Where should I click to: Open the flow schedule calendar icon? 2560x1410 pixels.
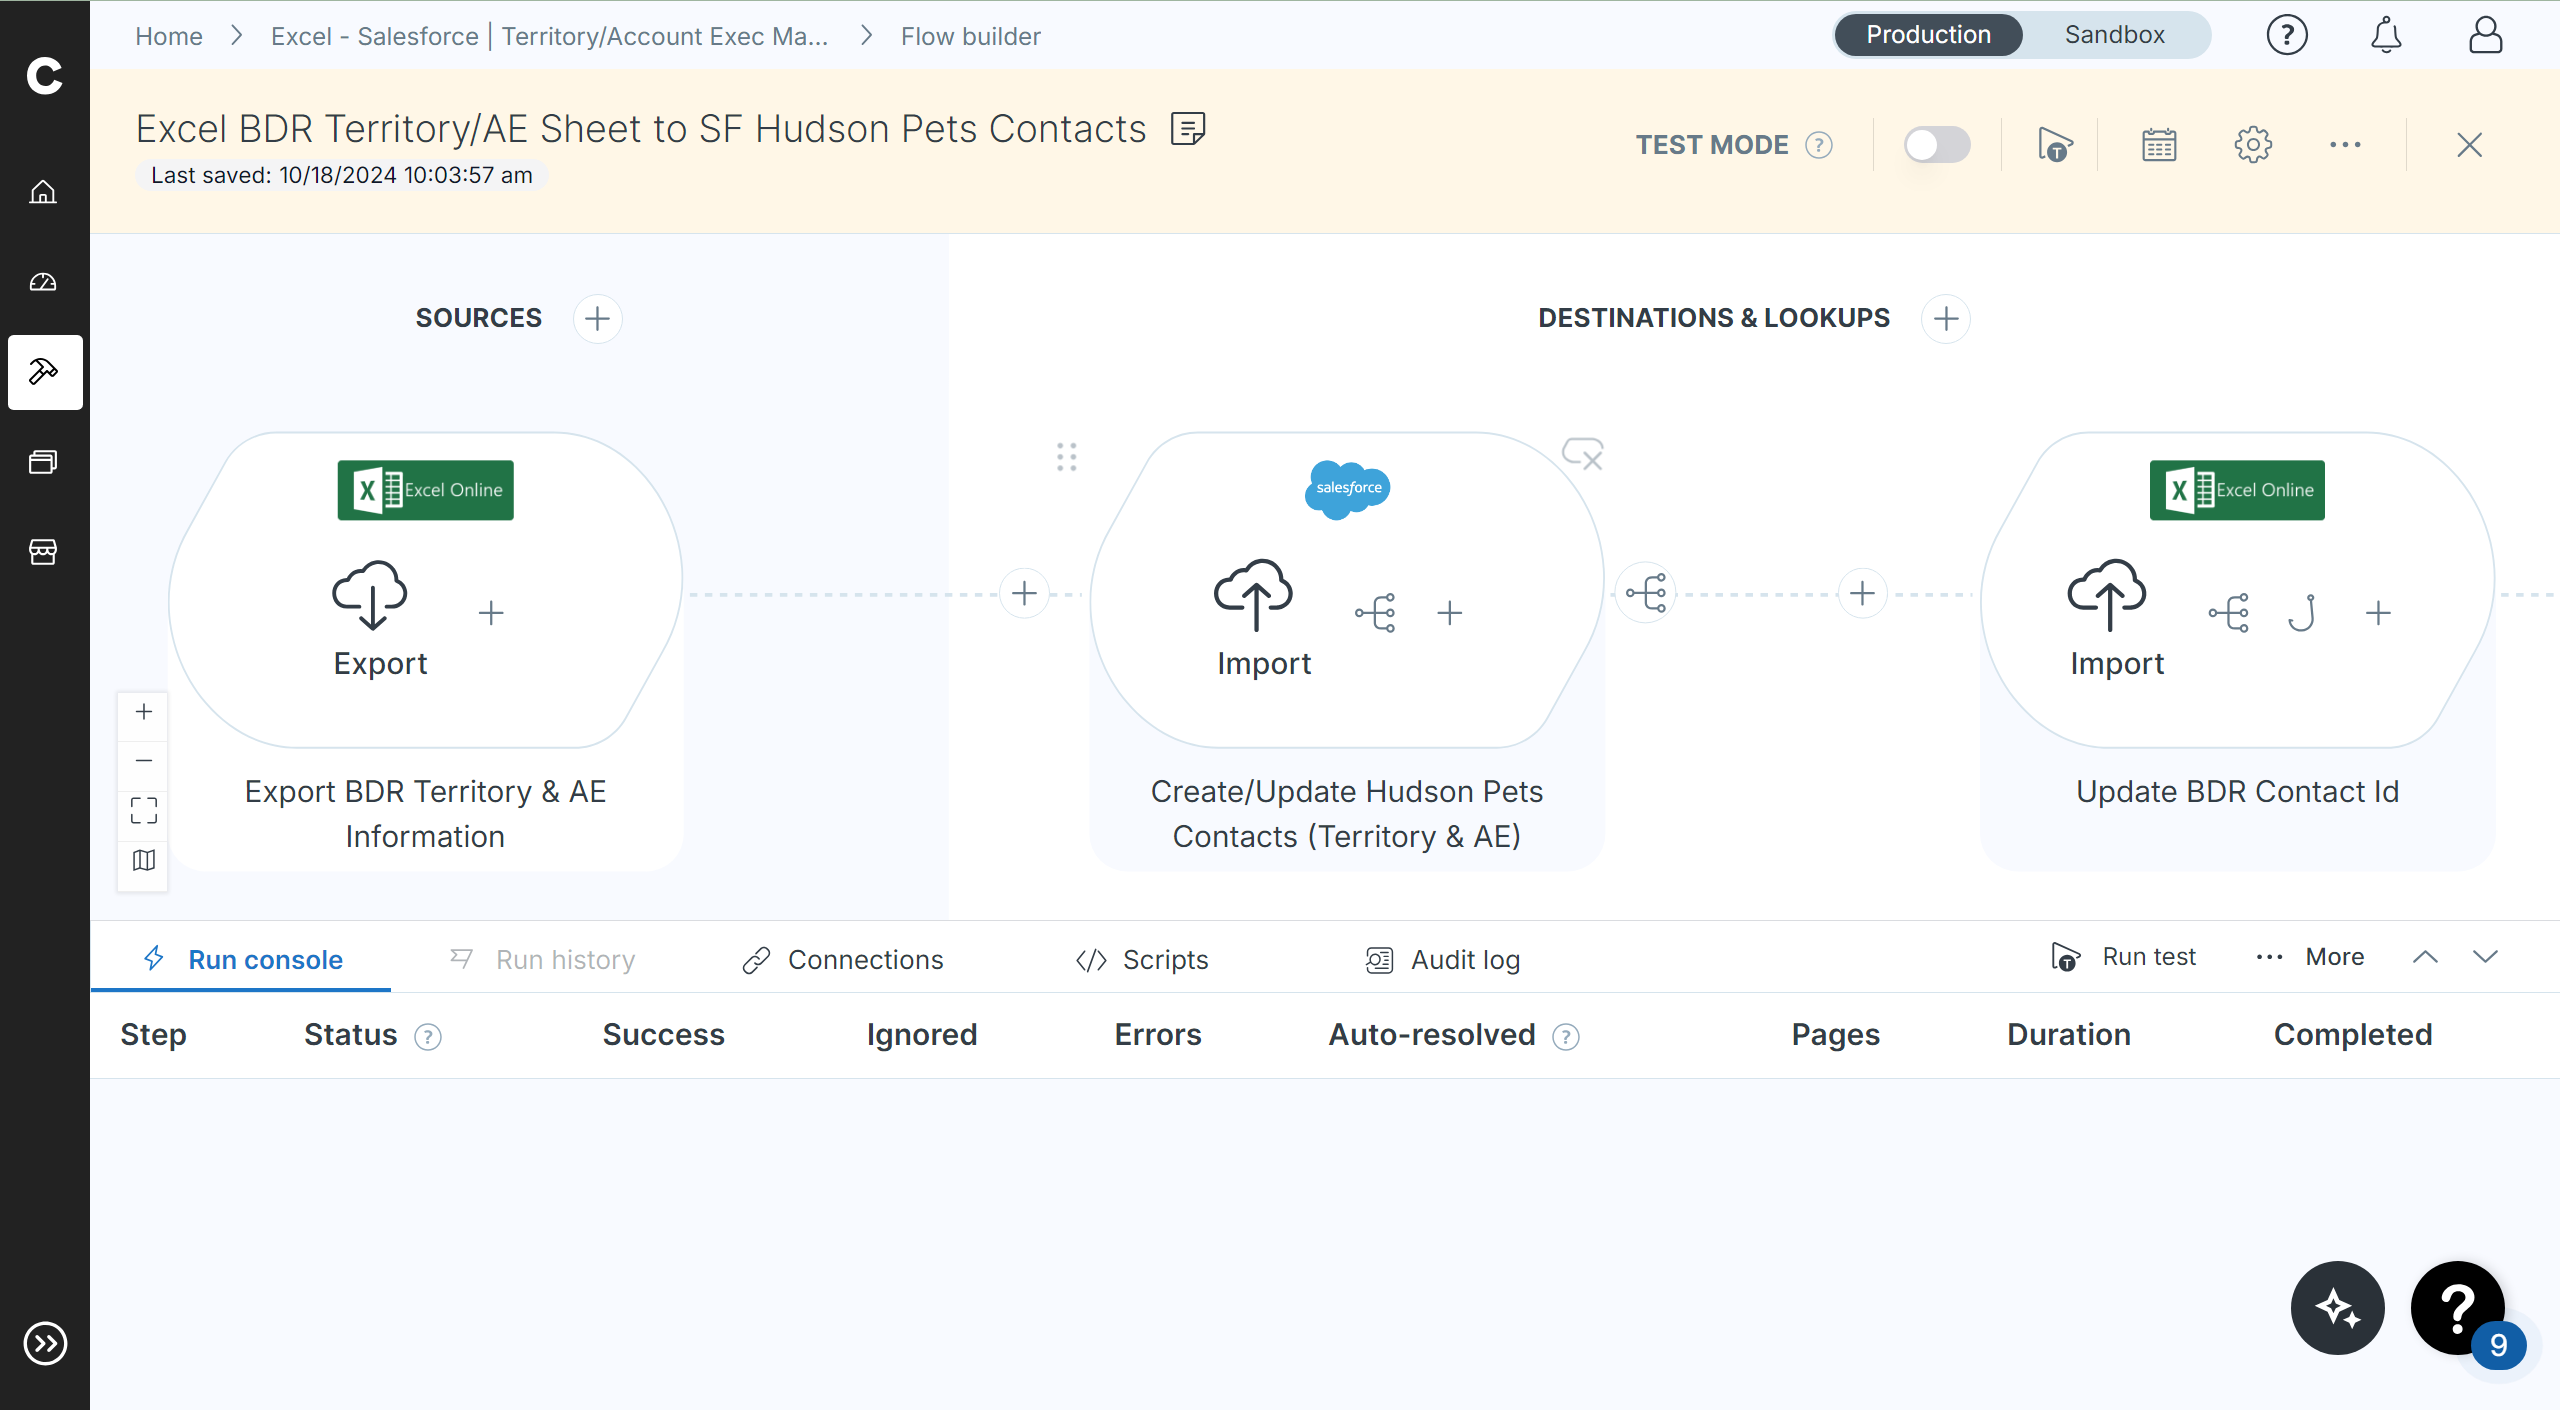tap(2159, 145)
